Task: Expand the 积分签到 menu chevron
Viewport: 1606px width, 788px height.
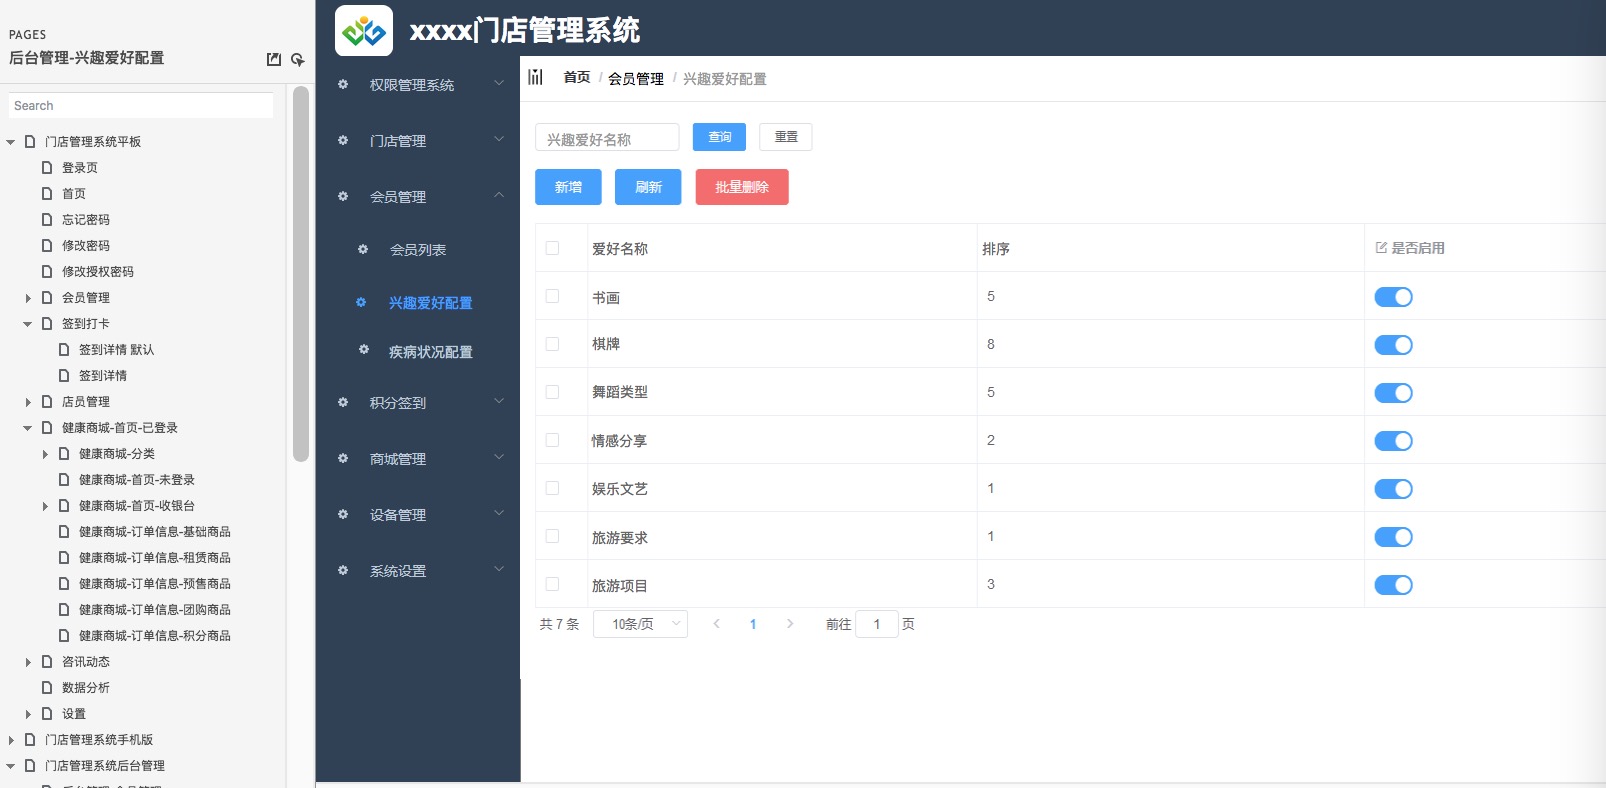Action: pos(499,401)
